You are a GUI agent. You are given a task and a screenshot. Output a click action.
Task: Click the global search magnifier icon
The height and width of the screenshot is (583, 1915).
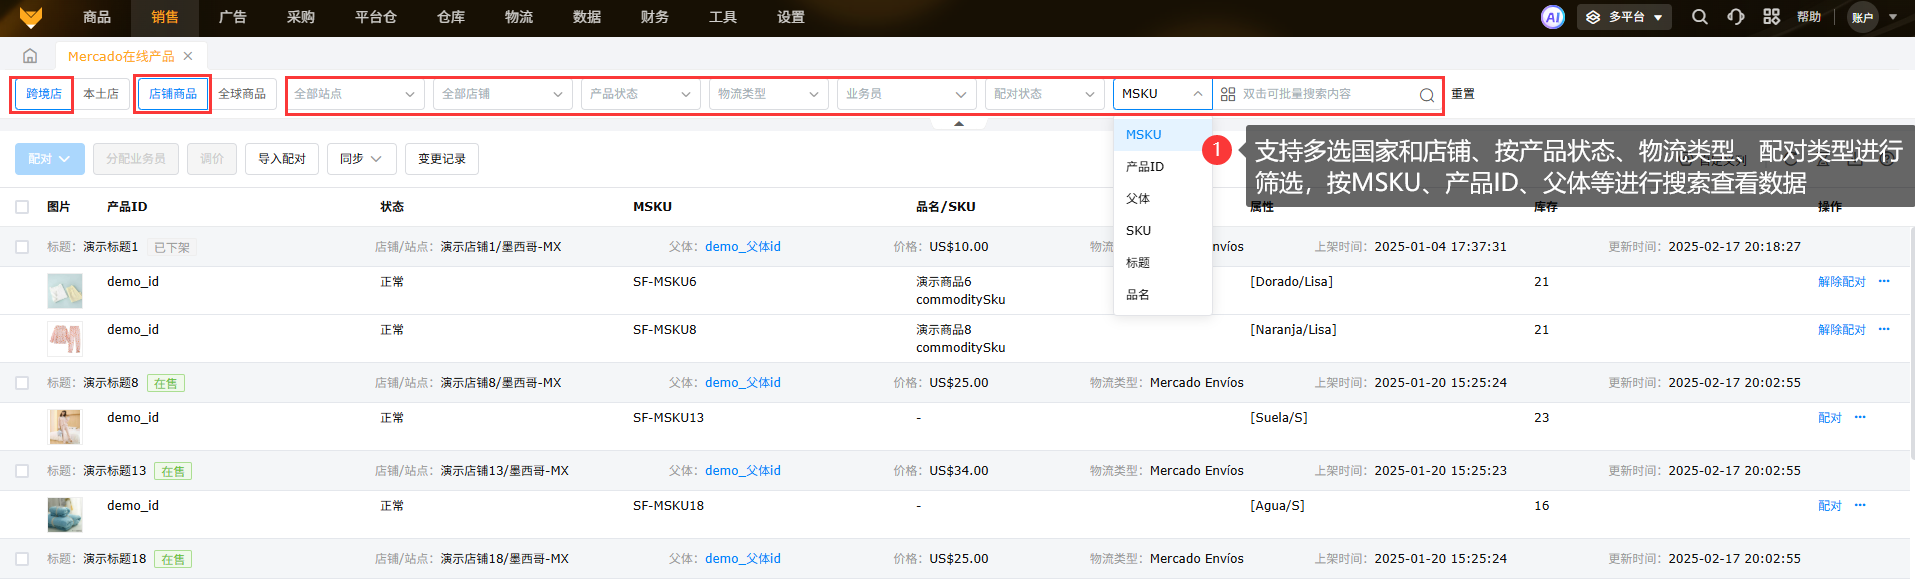pos(1699,17)
